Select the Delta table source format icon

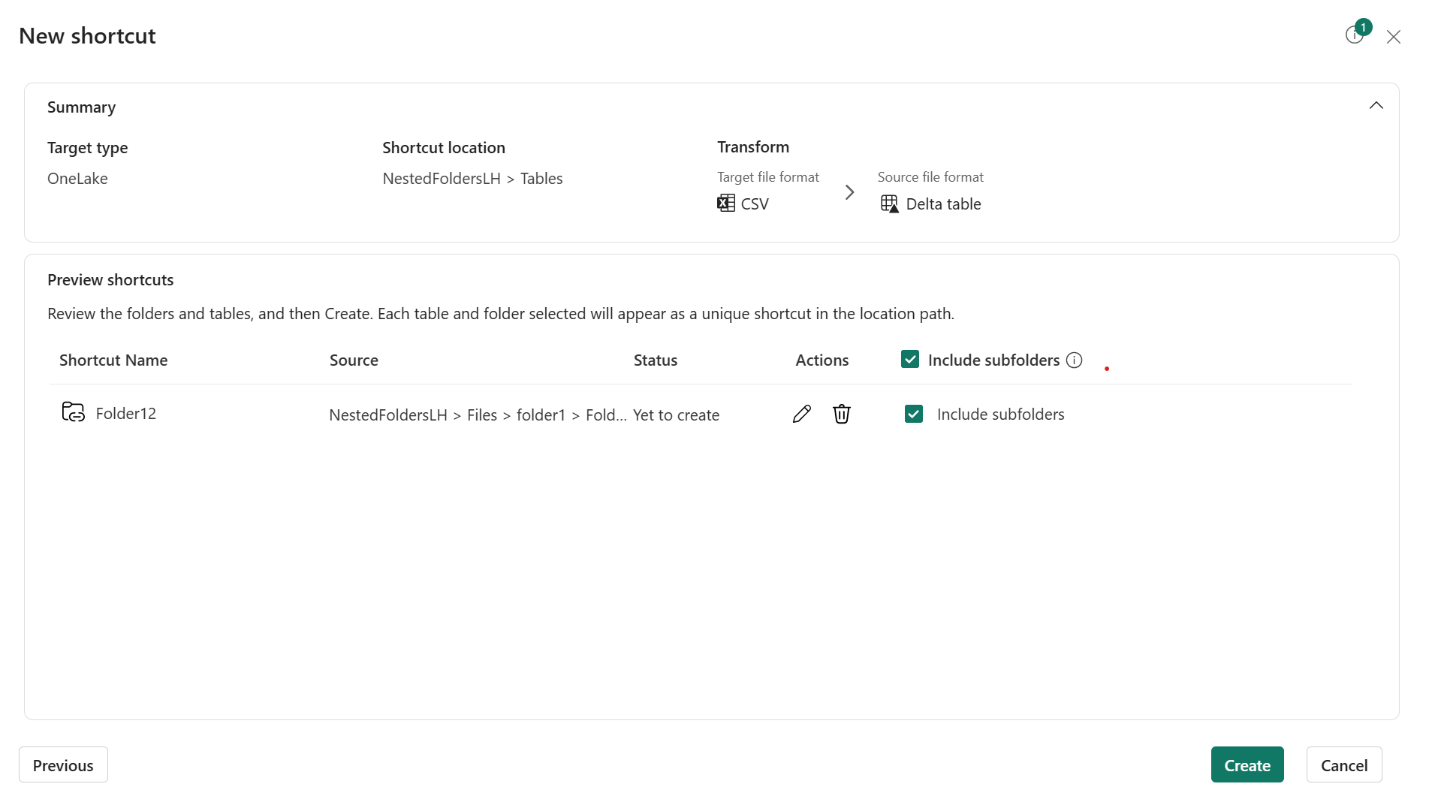[888, 203]
